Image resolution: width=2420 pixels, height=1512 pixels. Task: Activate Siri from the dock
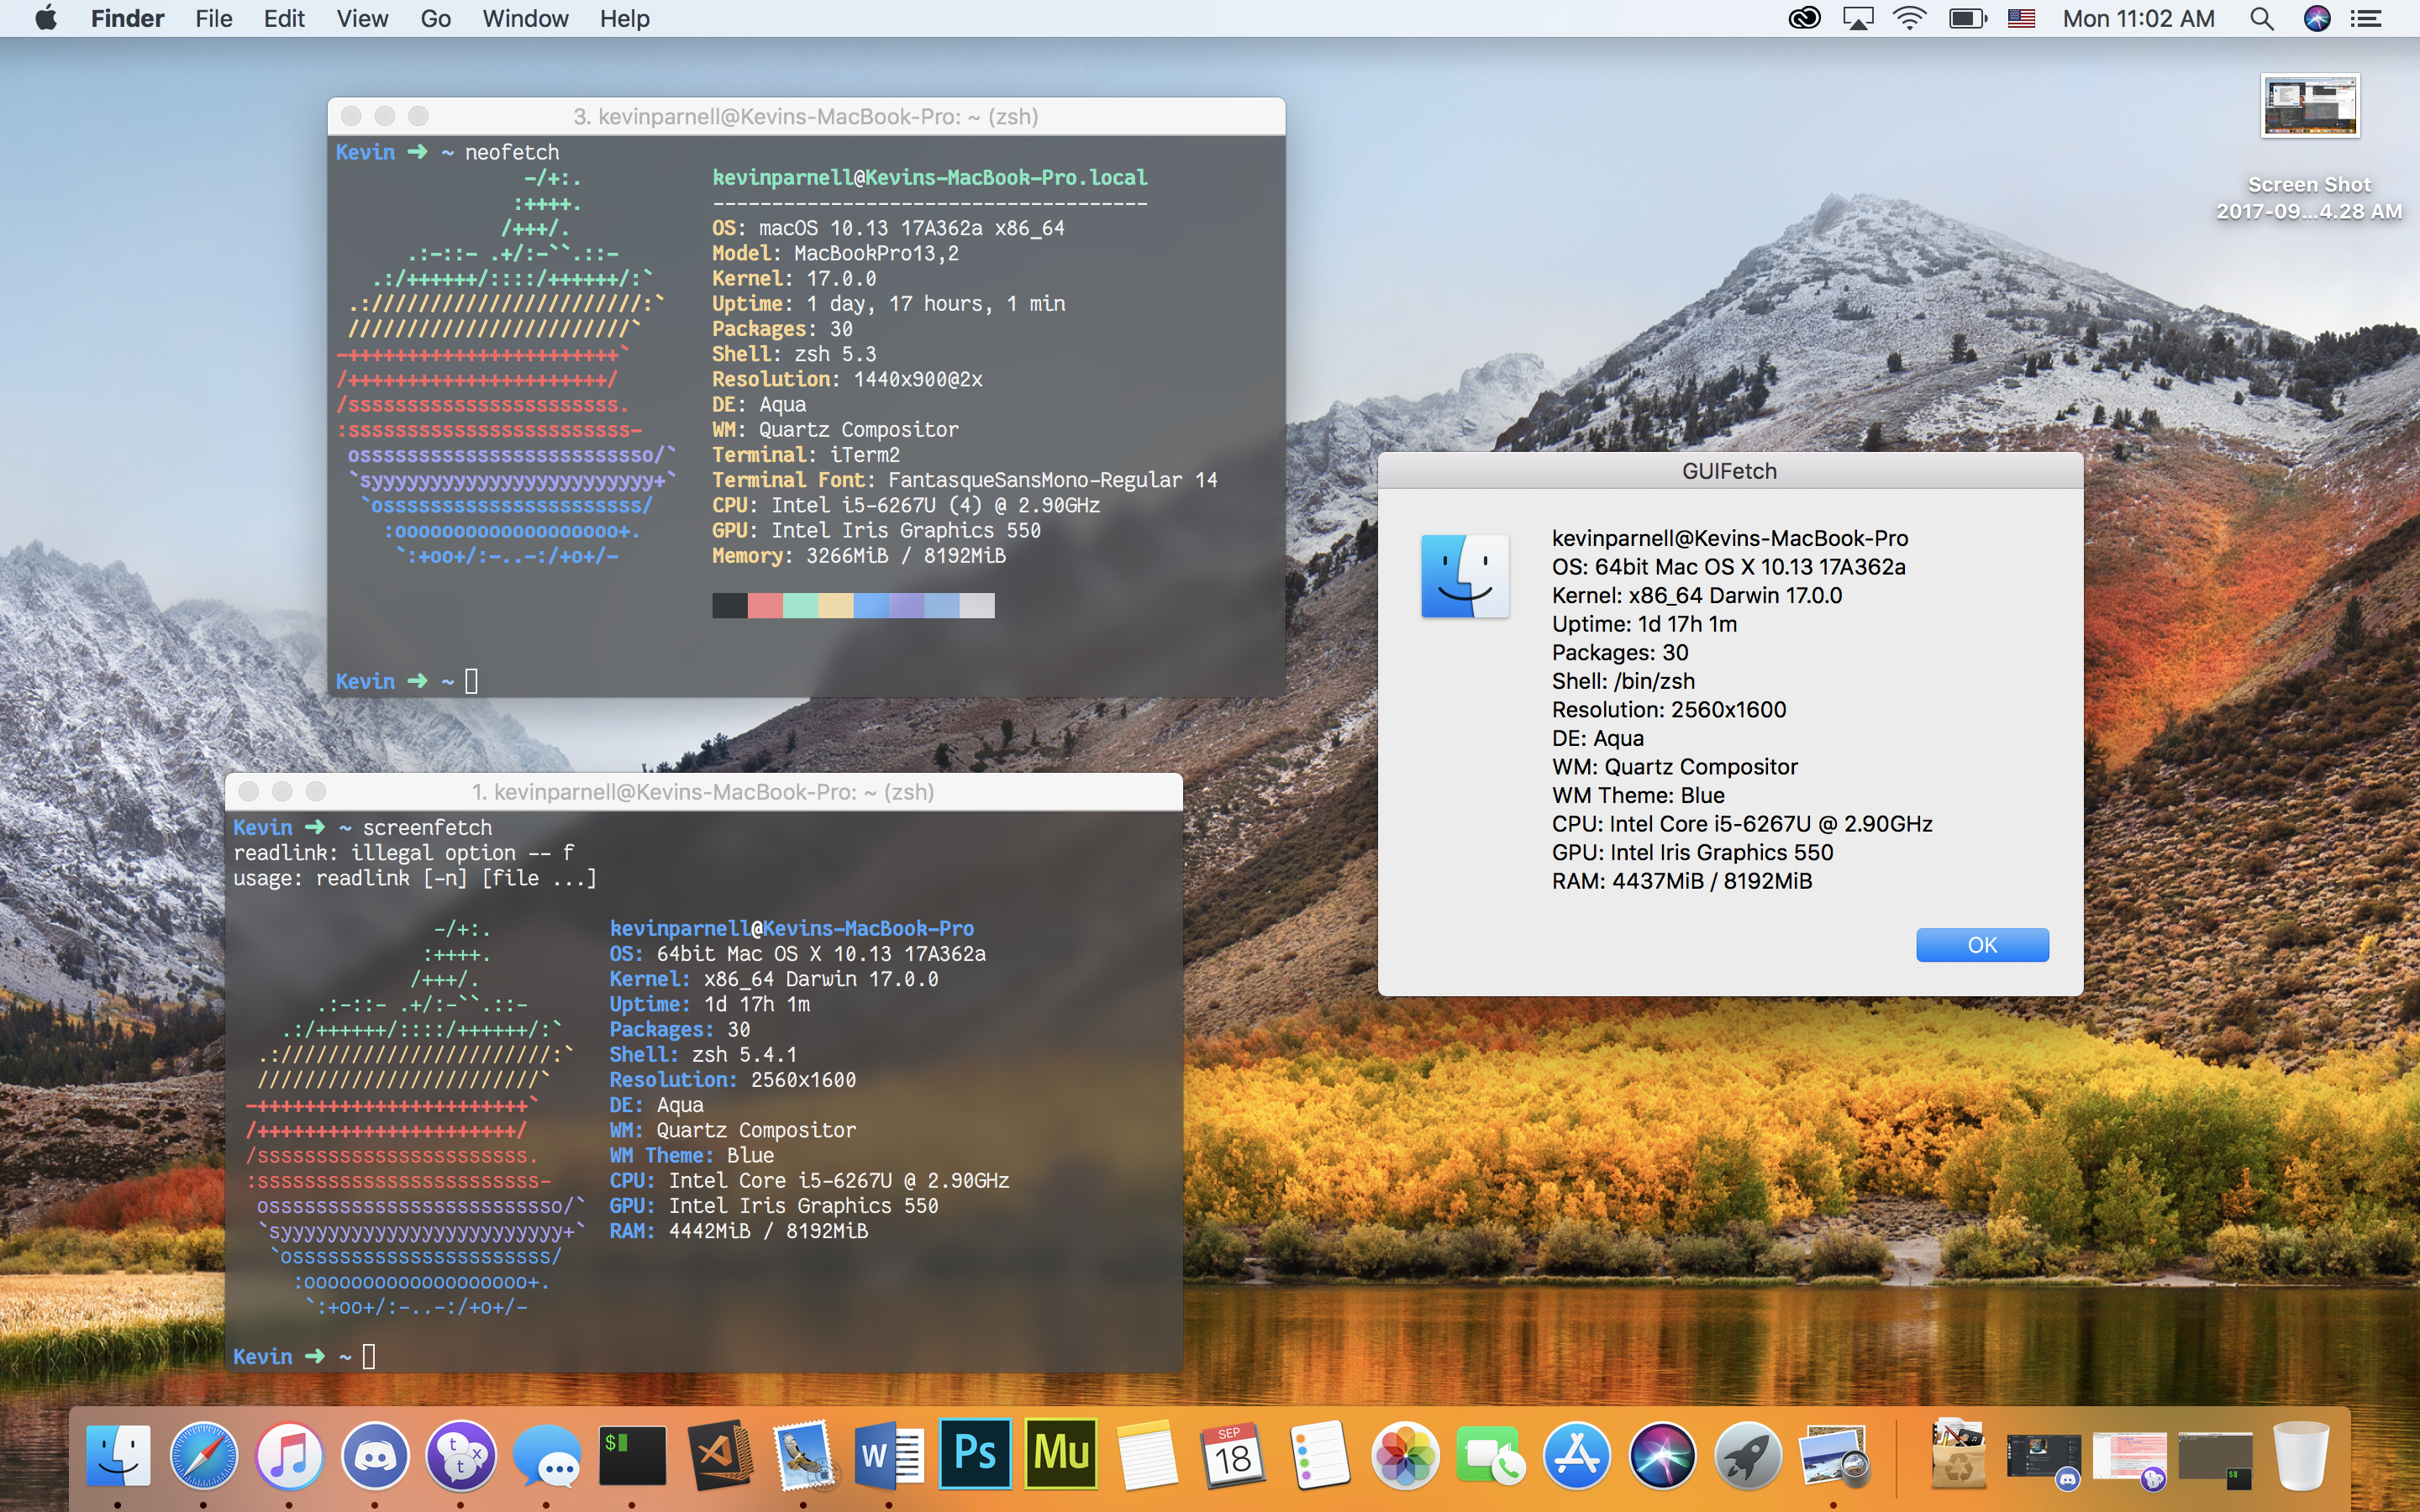click(x=1662, y=1454)
